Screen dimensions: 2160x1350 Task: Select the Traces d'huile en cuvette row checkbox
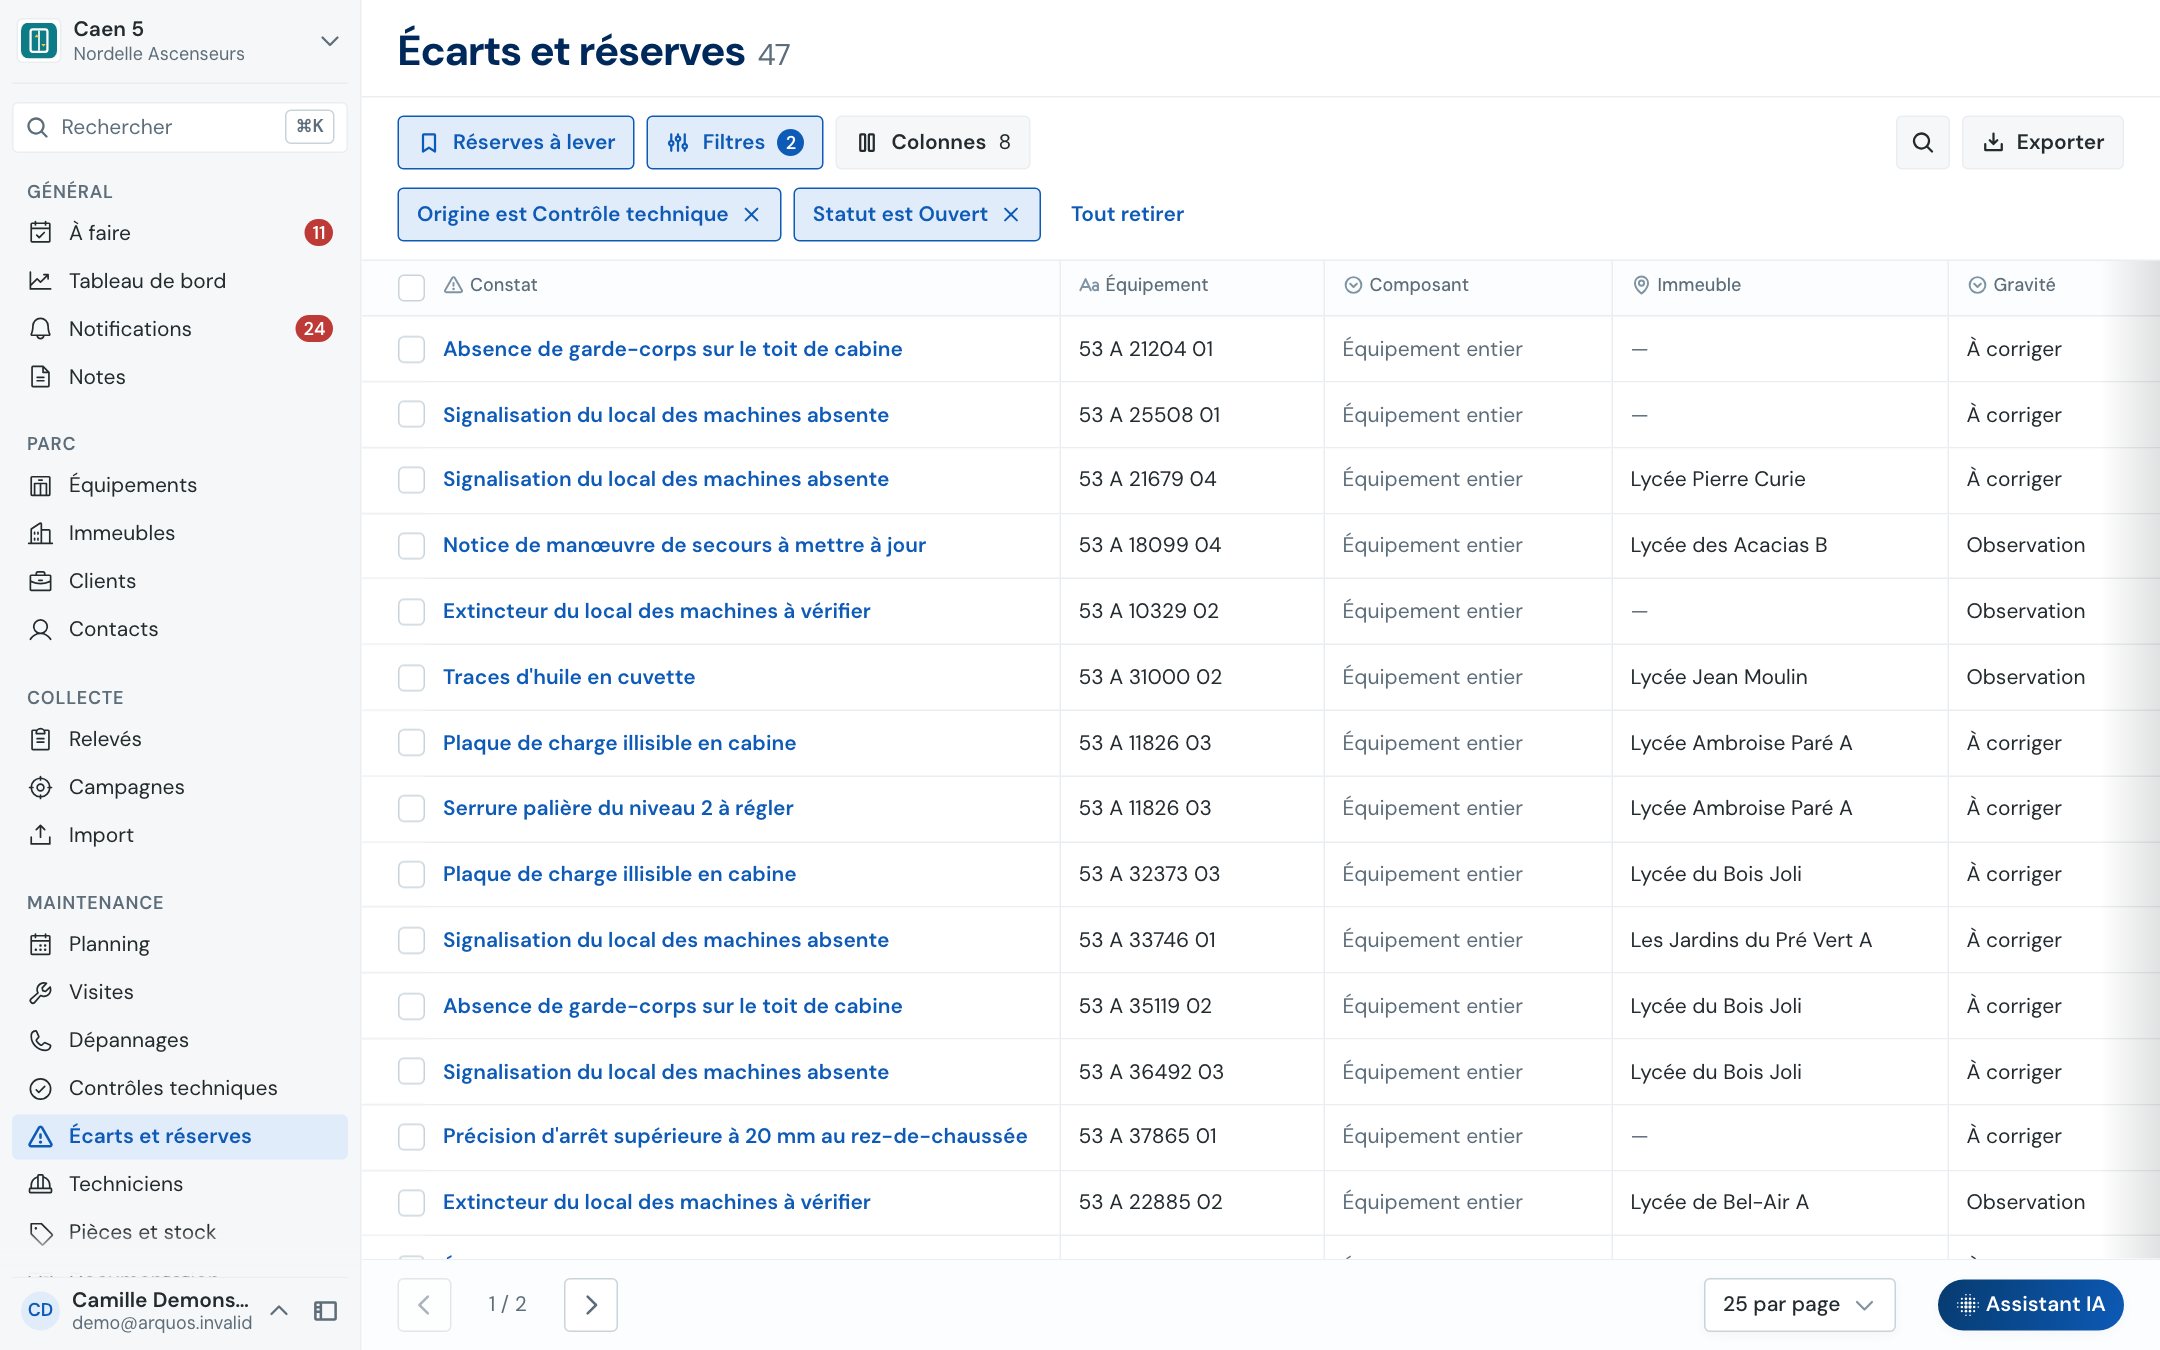[411, 677]
